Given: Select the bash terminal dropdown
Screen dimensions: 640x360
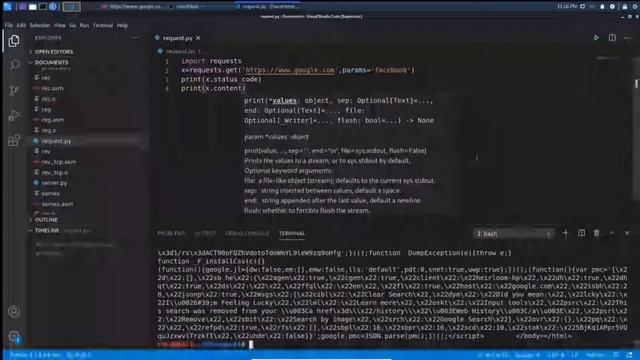Looking at the screenshot, I should (514, 233).
